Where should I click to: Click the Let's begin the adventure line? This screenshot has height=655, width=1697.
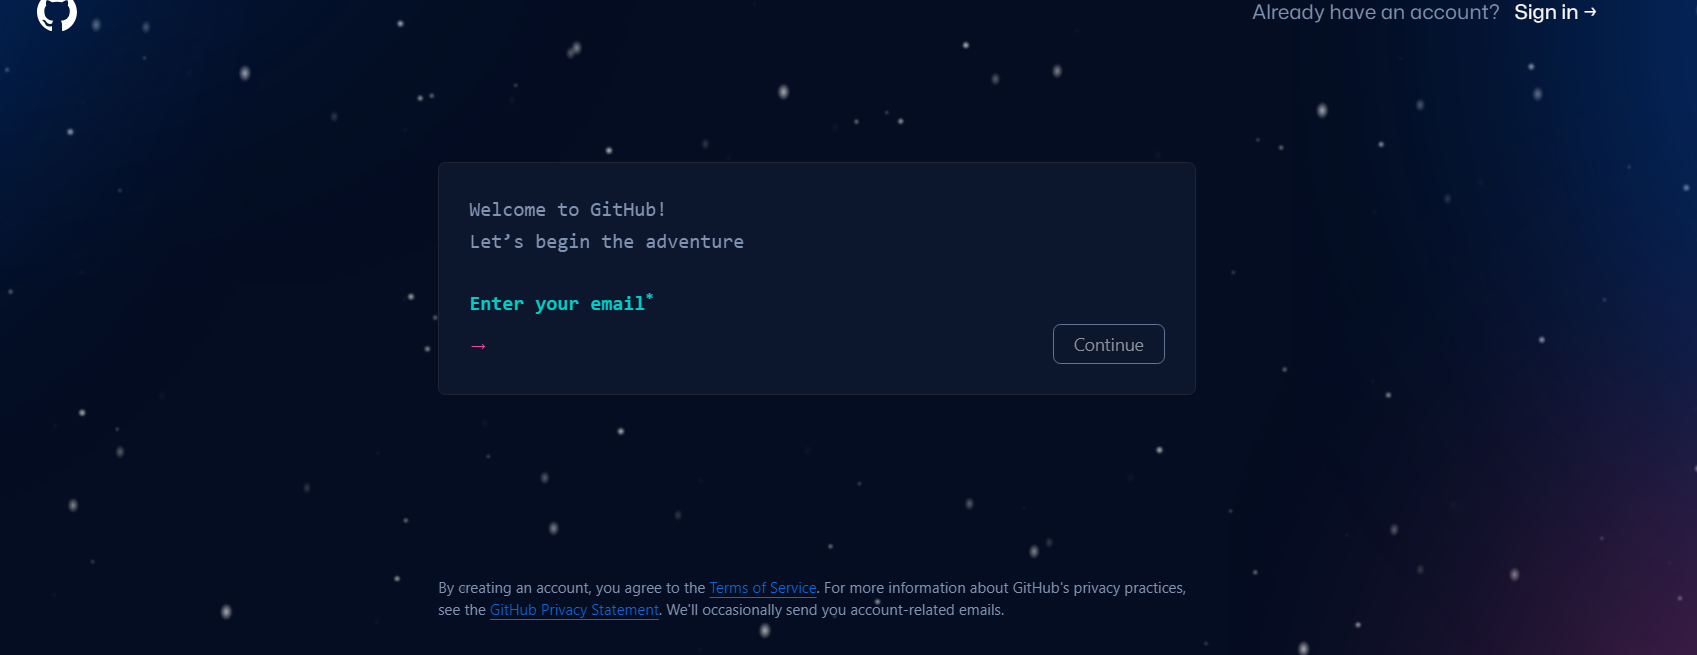[606, 242]
